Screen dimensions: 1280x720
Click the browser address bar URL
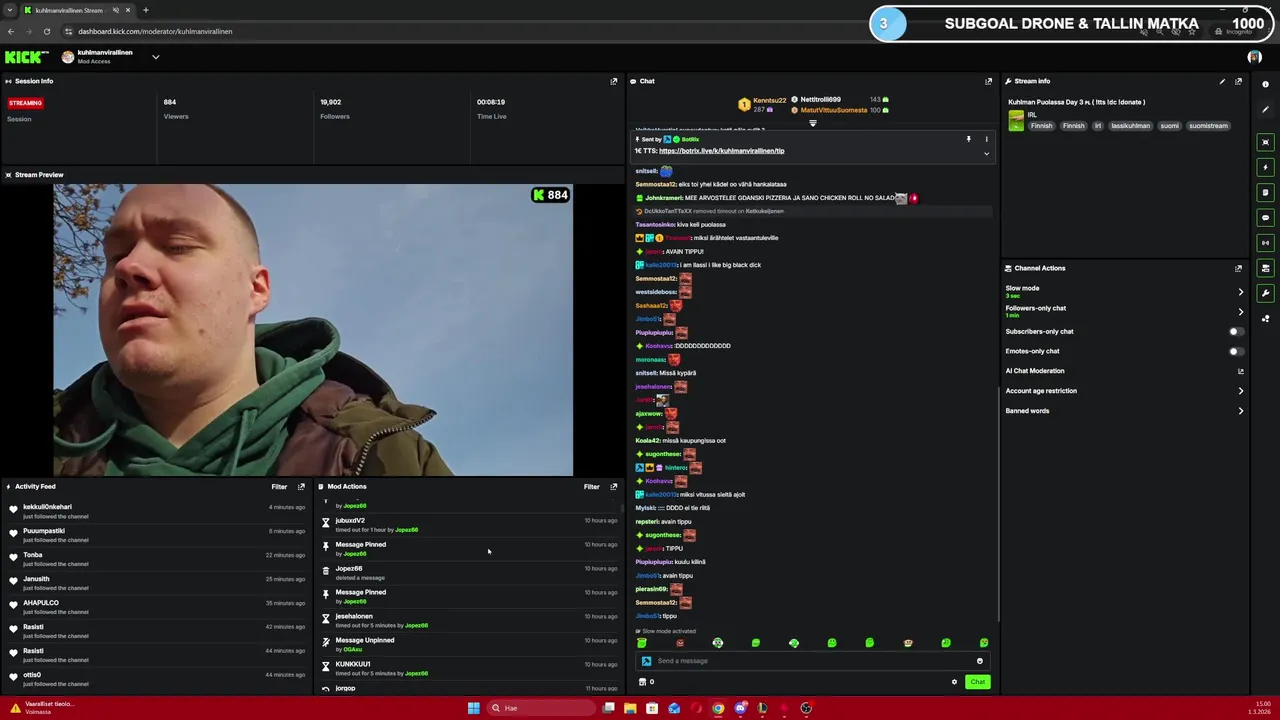coord(155,31)
